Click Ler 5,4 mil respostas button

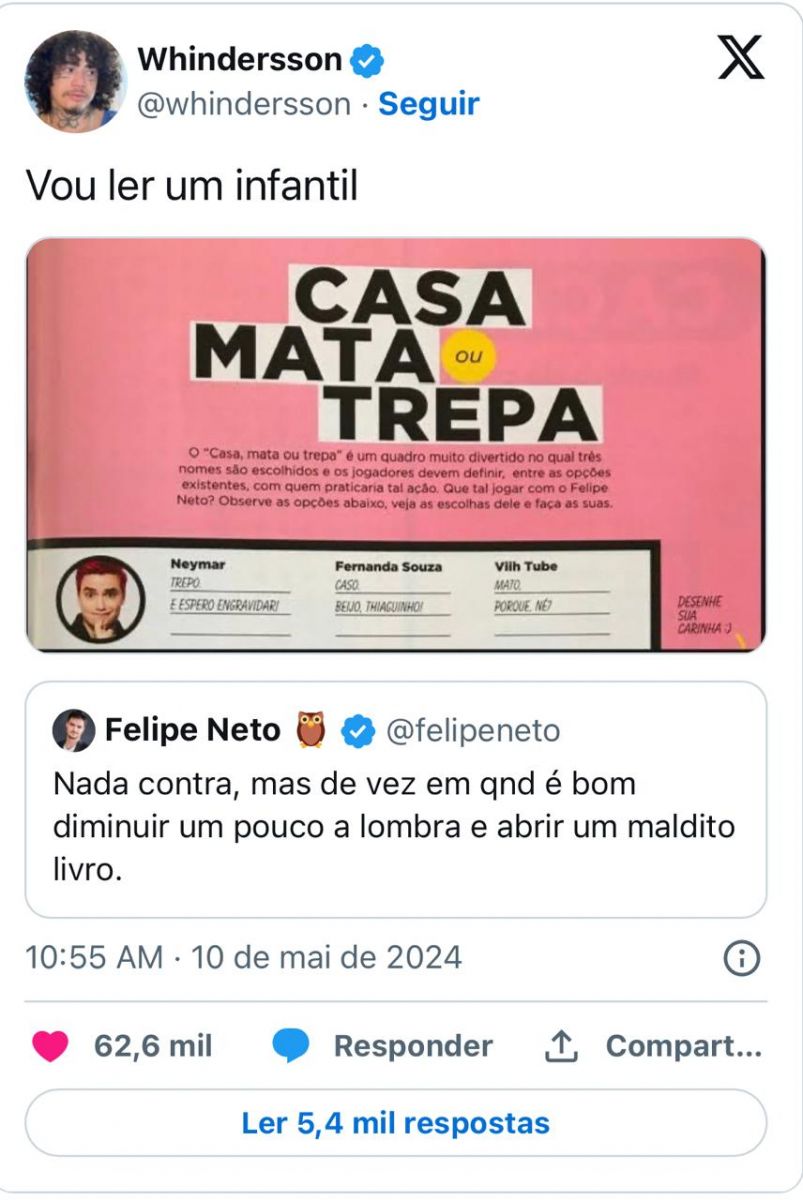click(395, 1122)
